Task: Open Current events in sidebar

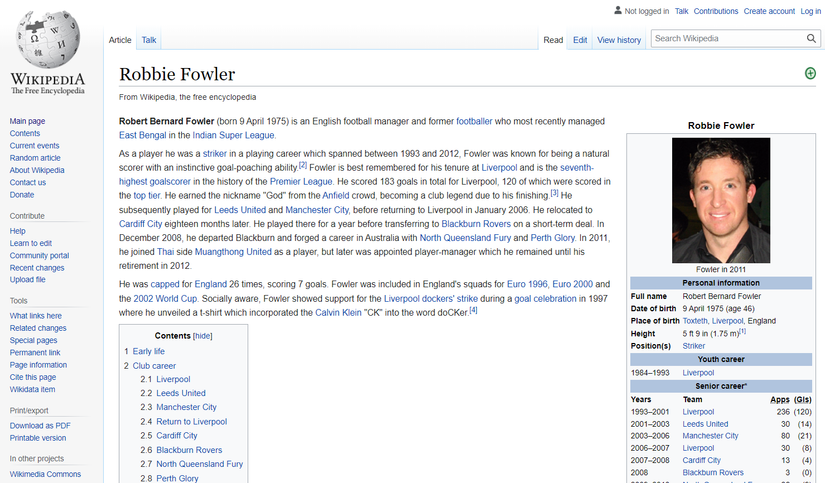Action: [34, 146]
